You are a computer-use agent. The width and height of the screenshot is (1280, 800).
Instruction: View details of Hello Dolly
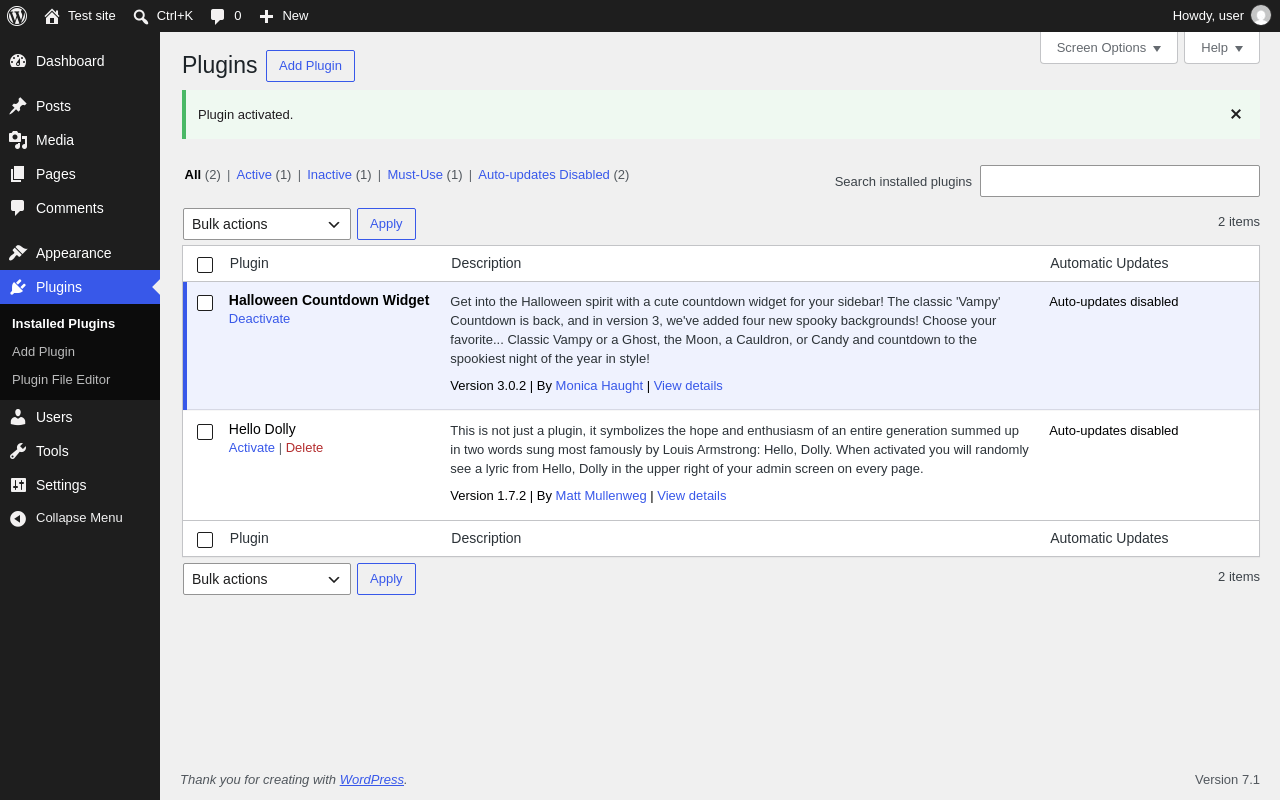[692, 496]
